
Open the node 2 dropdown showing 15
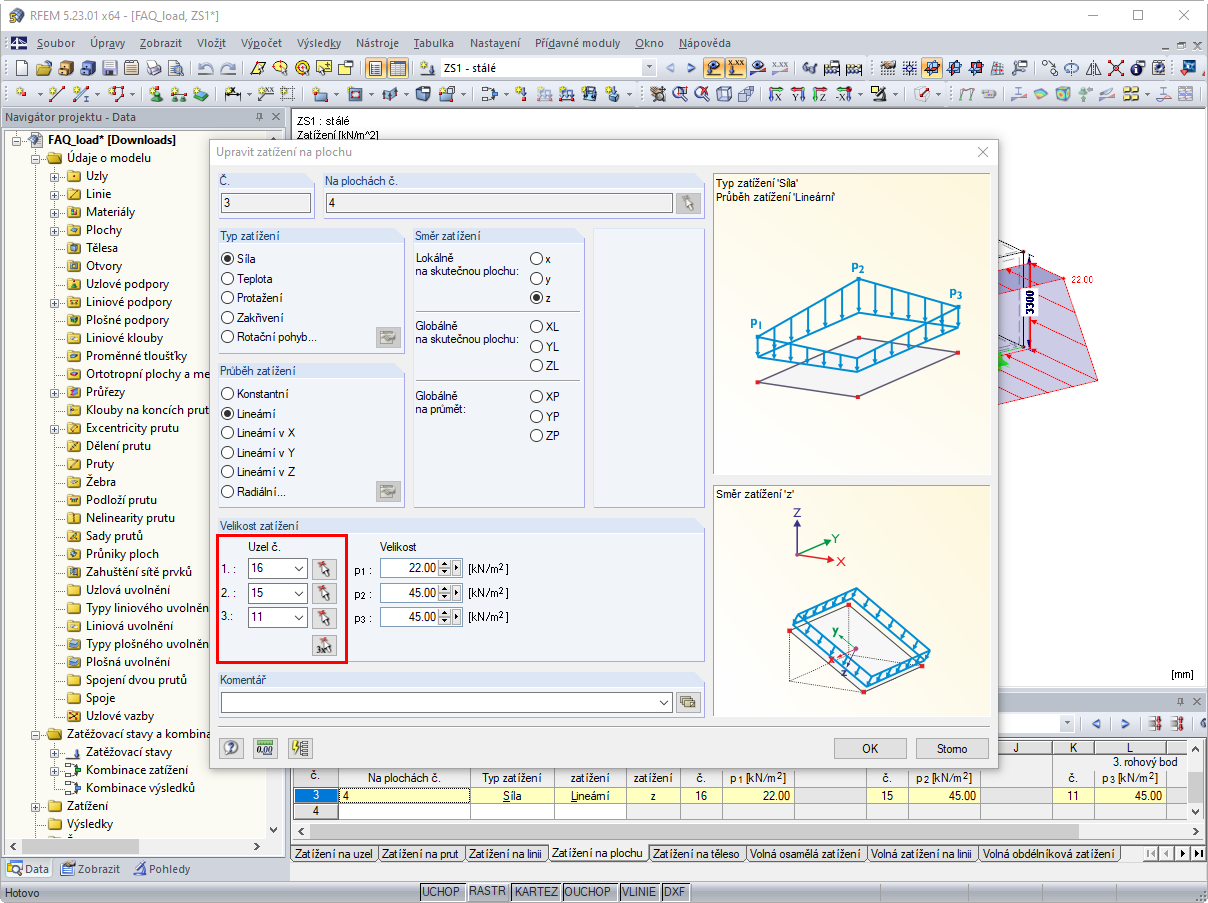(x=298, y=593)
